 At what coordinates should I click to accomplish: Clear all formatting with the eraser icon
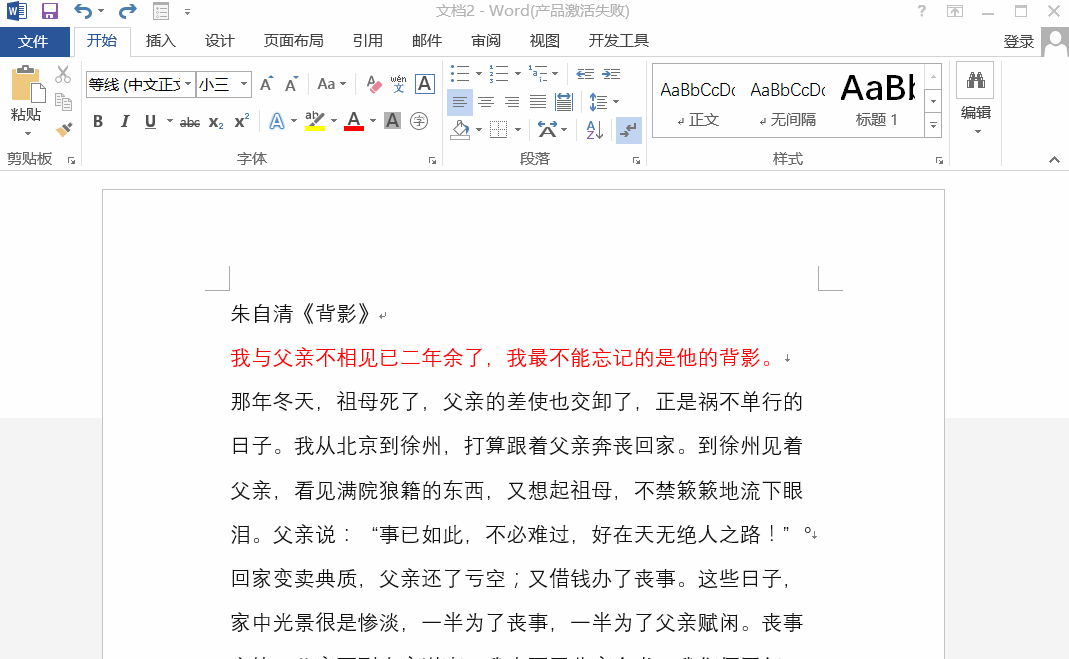(374, 84)
